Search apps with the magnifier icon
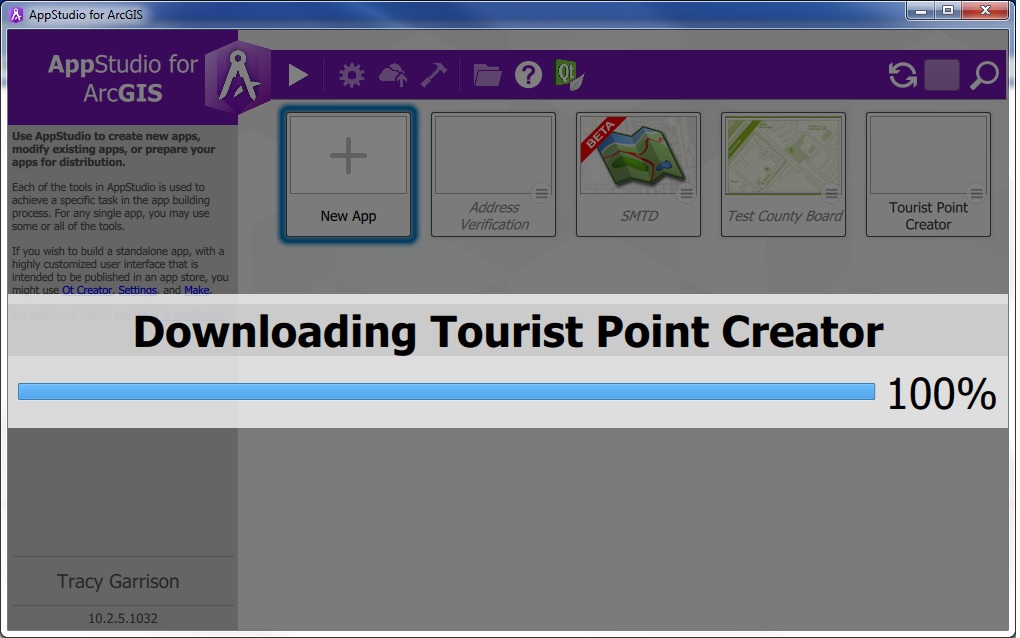 click(x=984, y=75)
